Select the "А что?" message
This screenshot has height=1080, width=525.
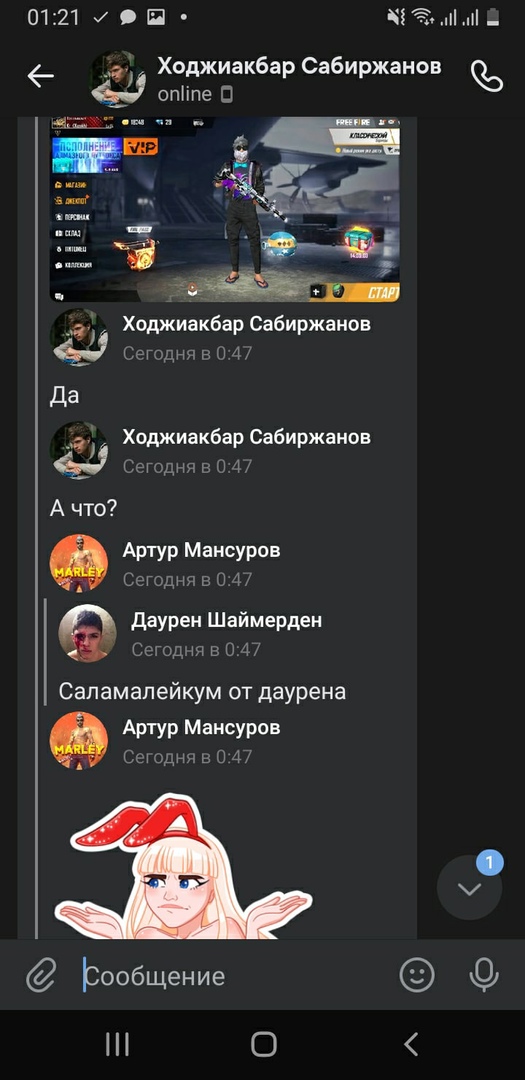(83, 509)
